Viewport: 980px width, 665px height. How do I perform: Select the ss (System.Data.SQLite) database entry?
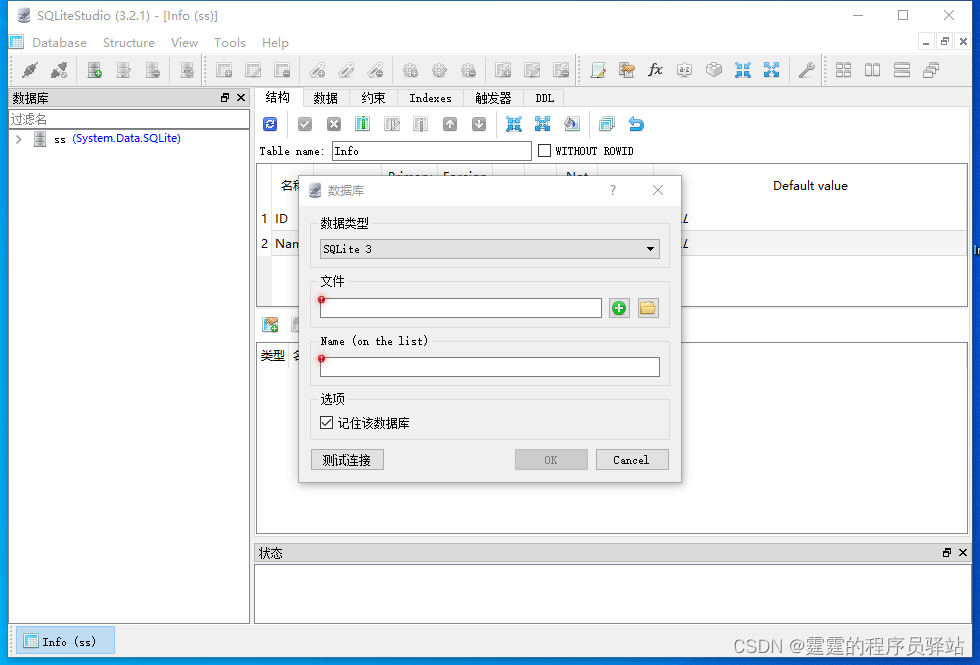117,139
